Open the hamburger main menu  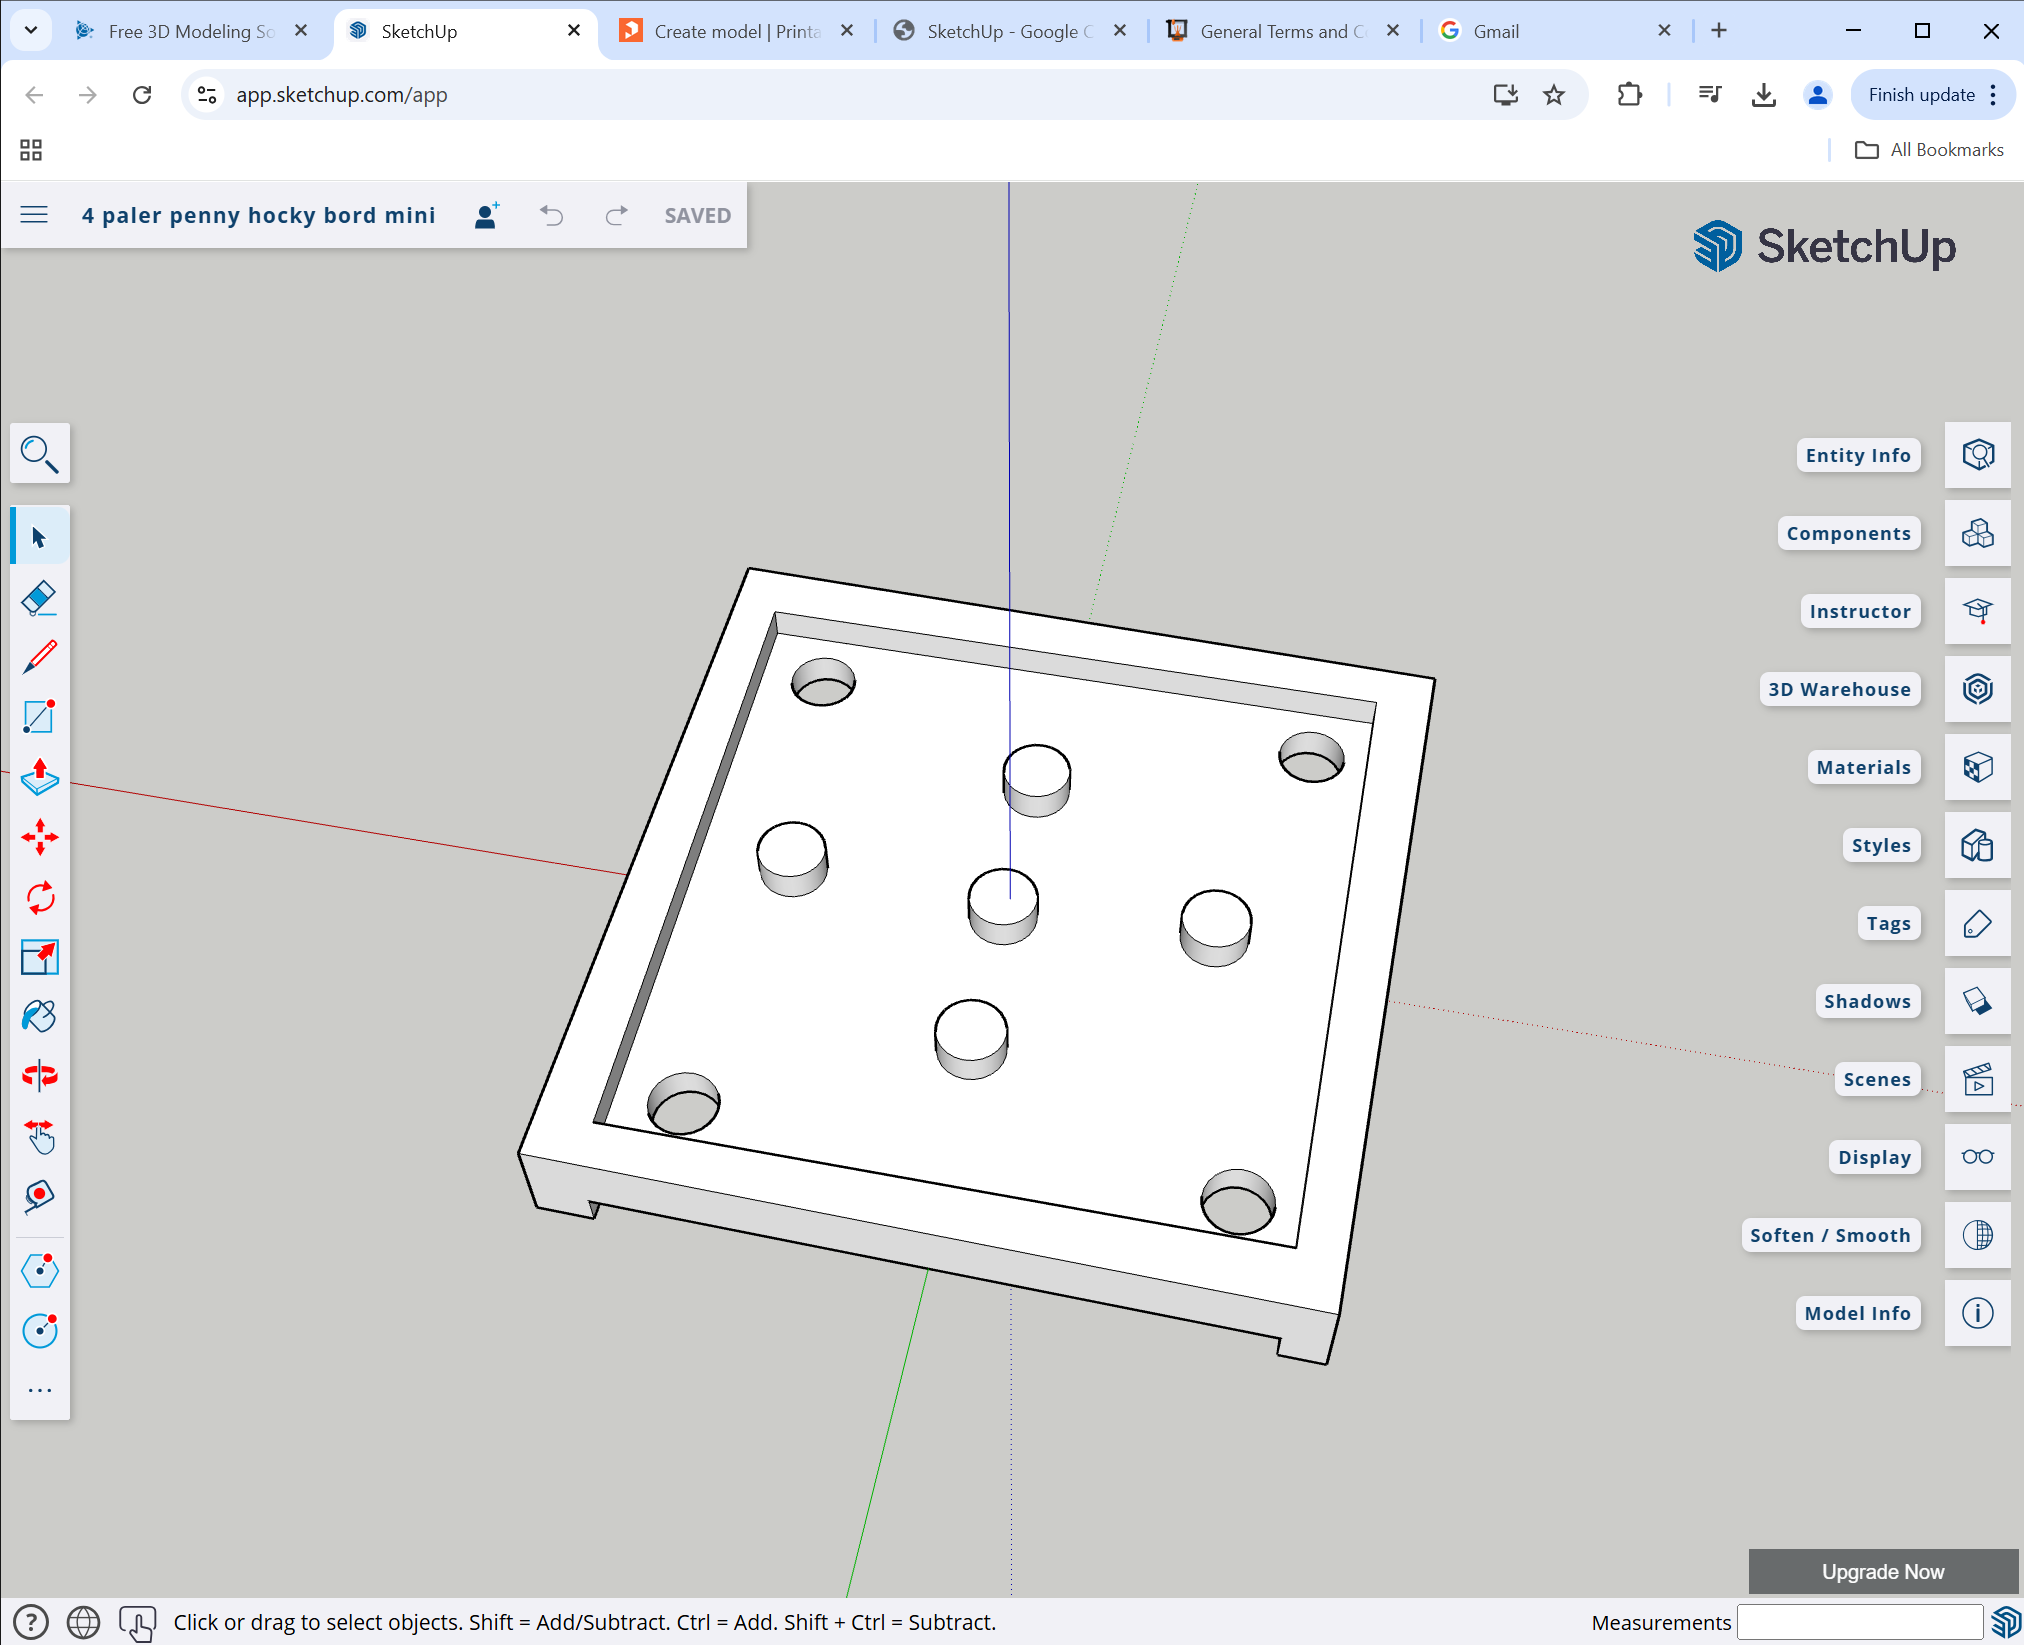(x=34, y=215)
